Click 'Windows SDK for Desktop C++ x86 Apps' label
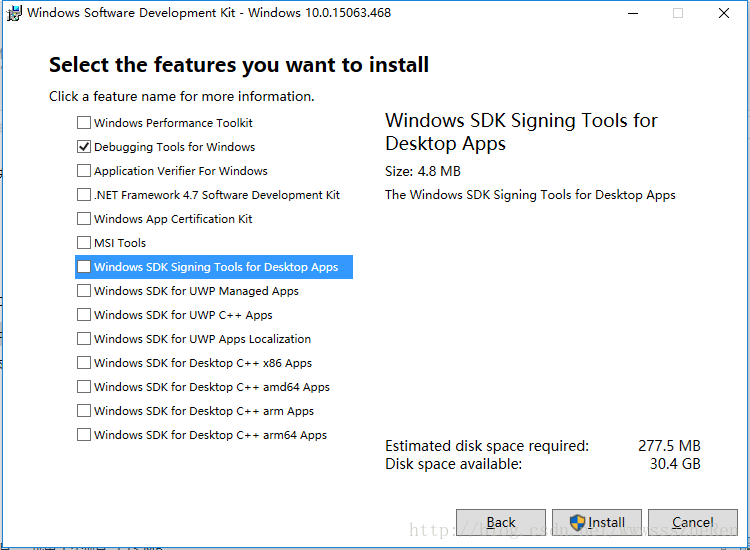750x550 pixels. click(203, 363)
